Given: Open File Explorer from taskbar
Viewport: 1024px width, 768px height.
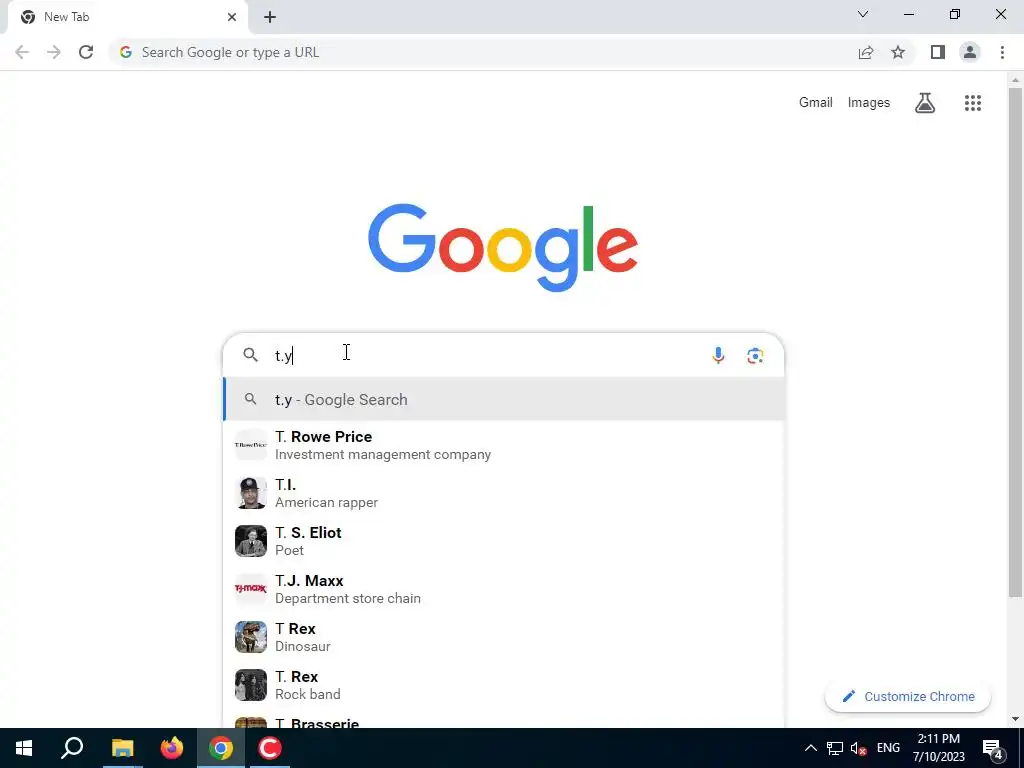Looking at the screenshot, I should [122, 748].
